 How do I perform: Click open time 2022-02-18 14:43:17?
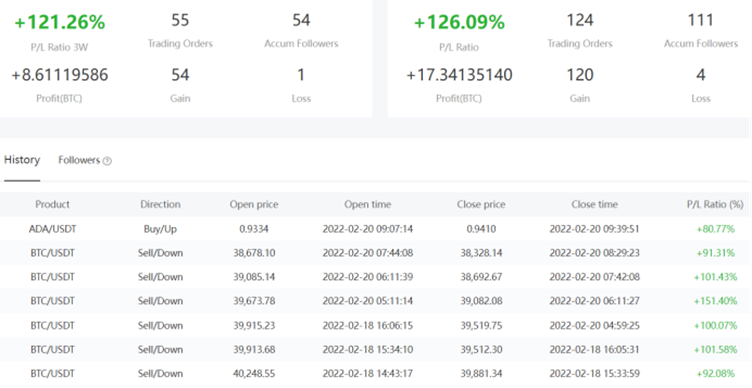click(367, 373)
